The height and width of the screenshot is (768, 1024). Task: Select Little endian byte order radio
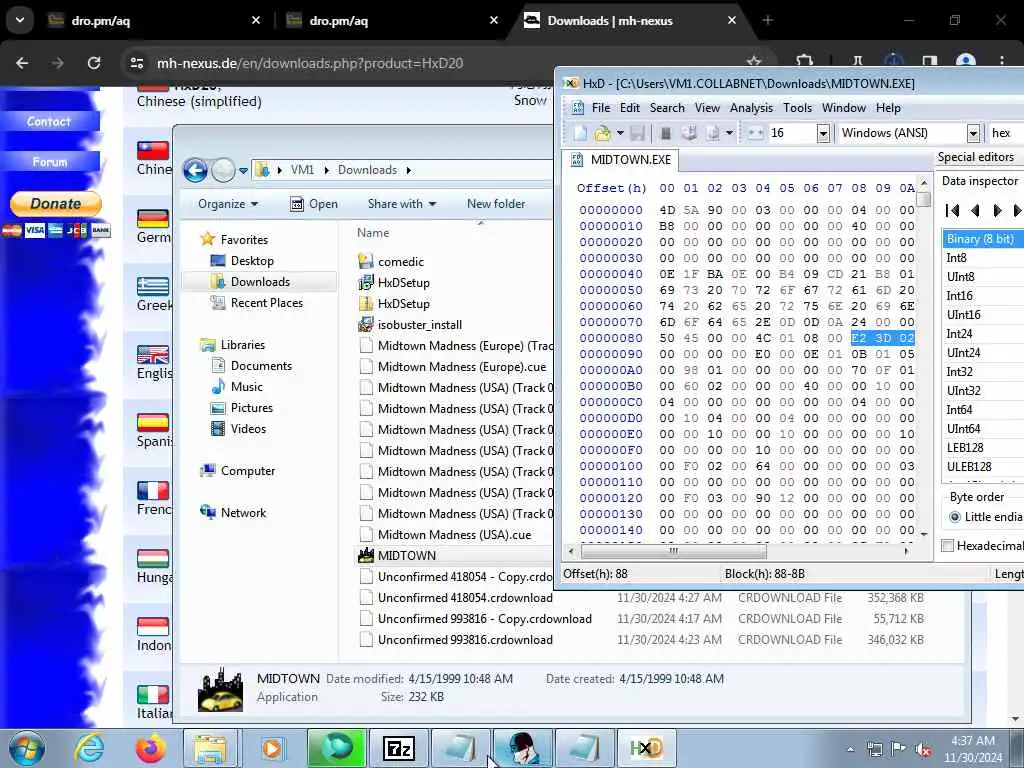coord(955,517)
